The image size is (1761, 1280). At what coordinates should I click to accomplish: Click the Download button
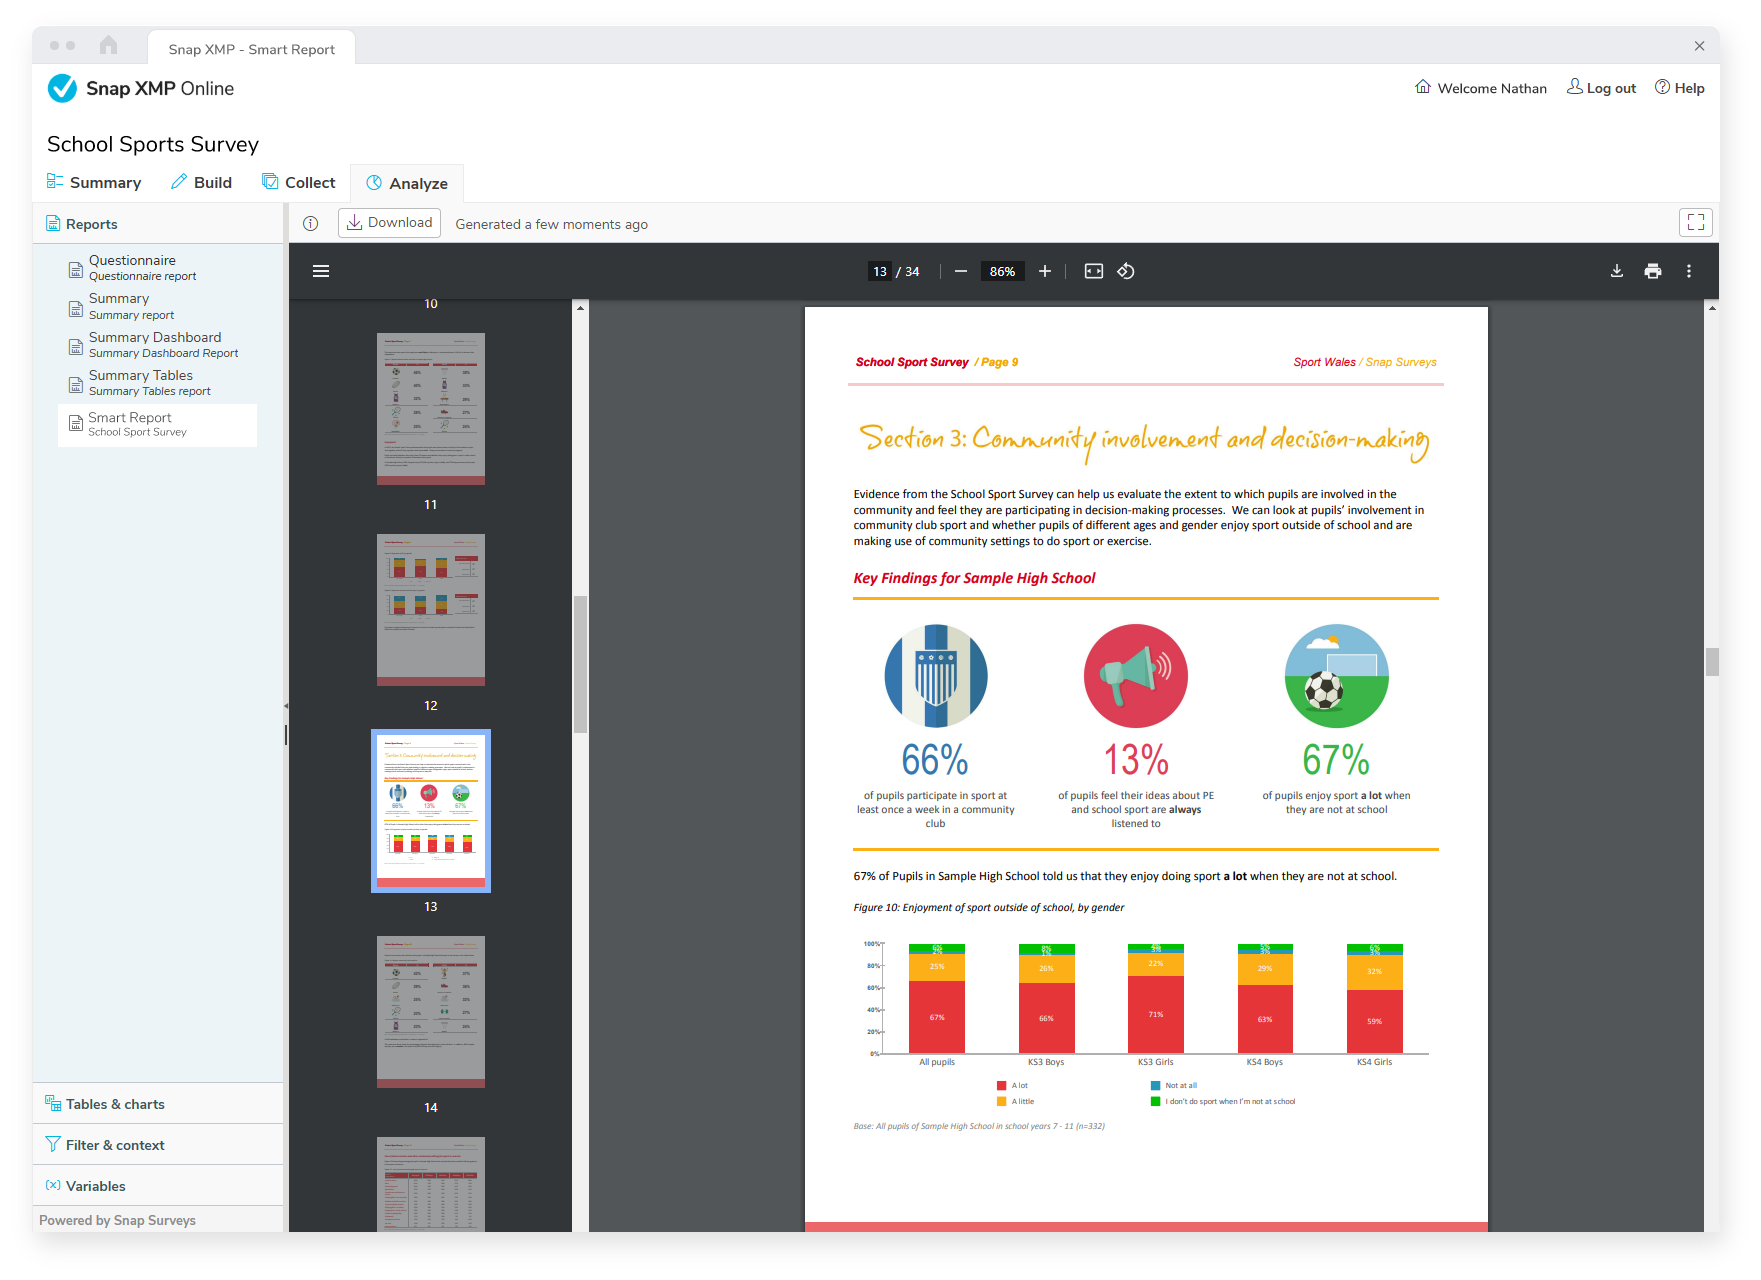389,223
